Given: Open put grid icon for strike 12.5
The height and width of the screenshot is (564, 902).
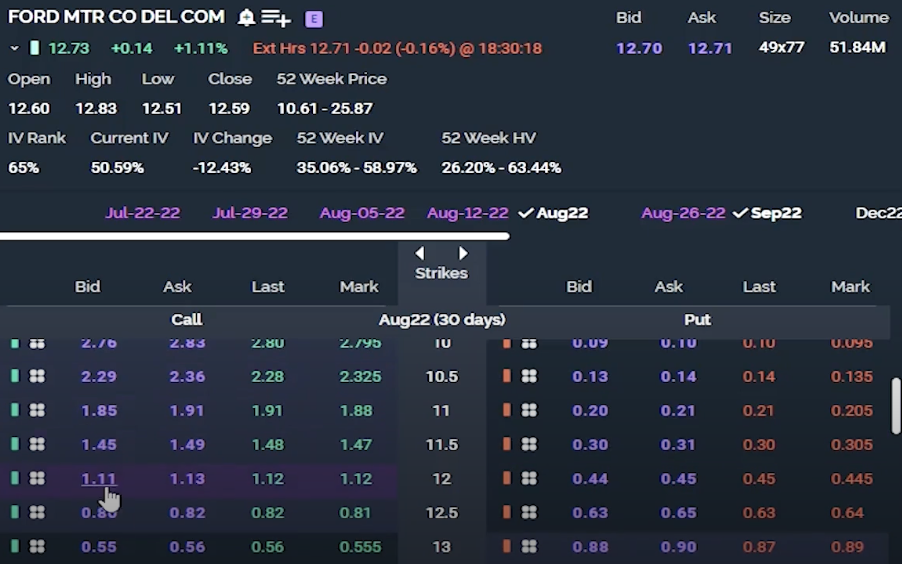Looking at the screenshot, I should (529, 512).
